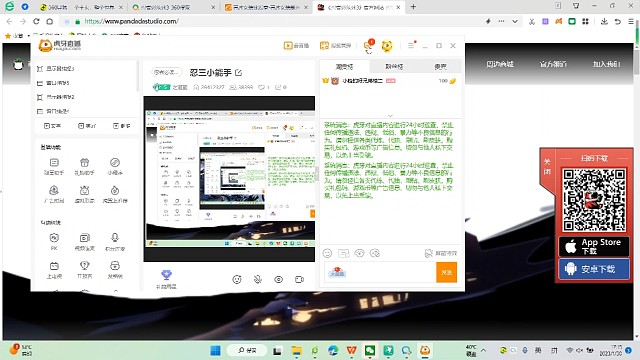
Task: Open the message icon with red badge in Huya
Action: pos(369,46)
